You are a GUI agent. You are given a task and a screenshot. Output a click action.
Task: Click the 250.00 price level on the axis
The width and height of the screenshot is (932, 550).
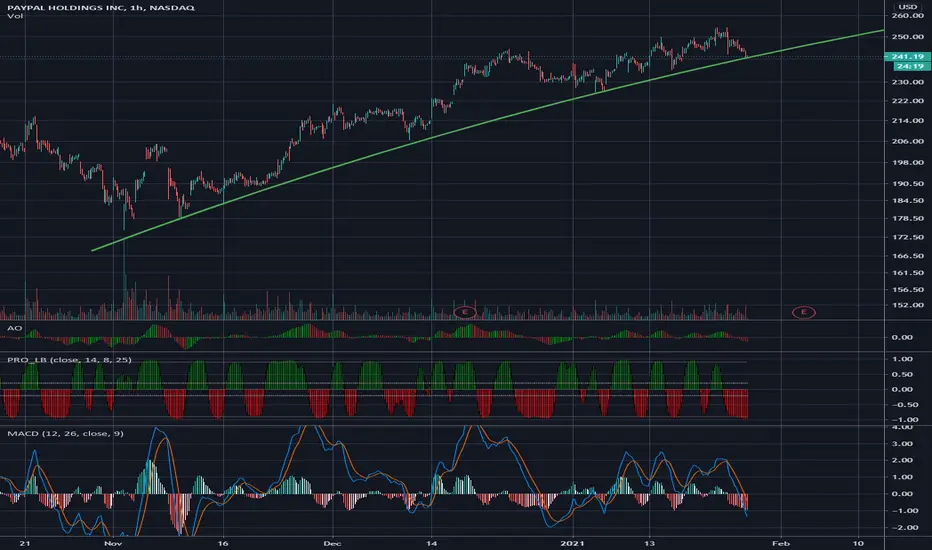[908, 37]
